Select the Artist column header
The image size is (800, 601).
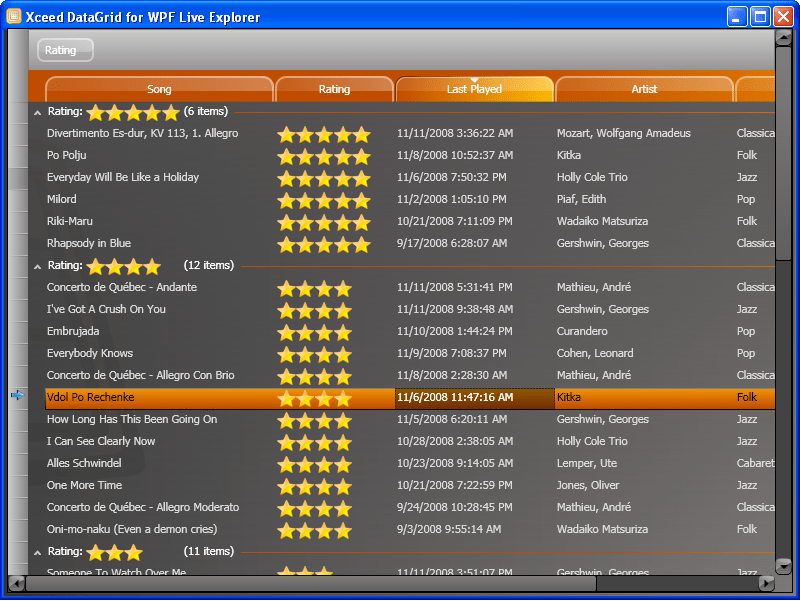[644, 89]
